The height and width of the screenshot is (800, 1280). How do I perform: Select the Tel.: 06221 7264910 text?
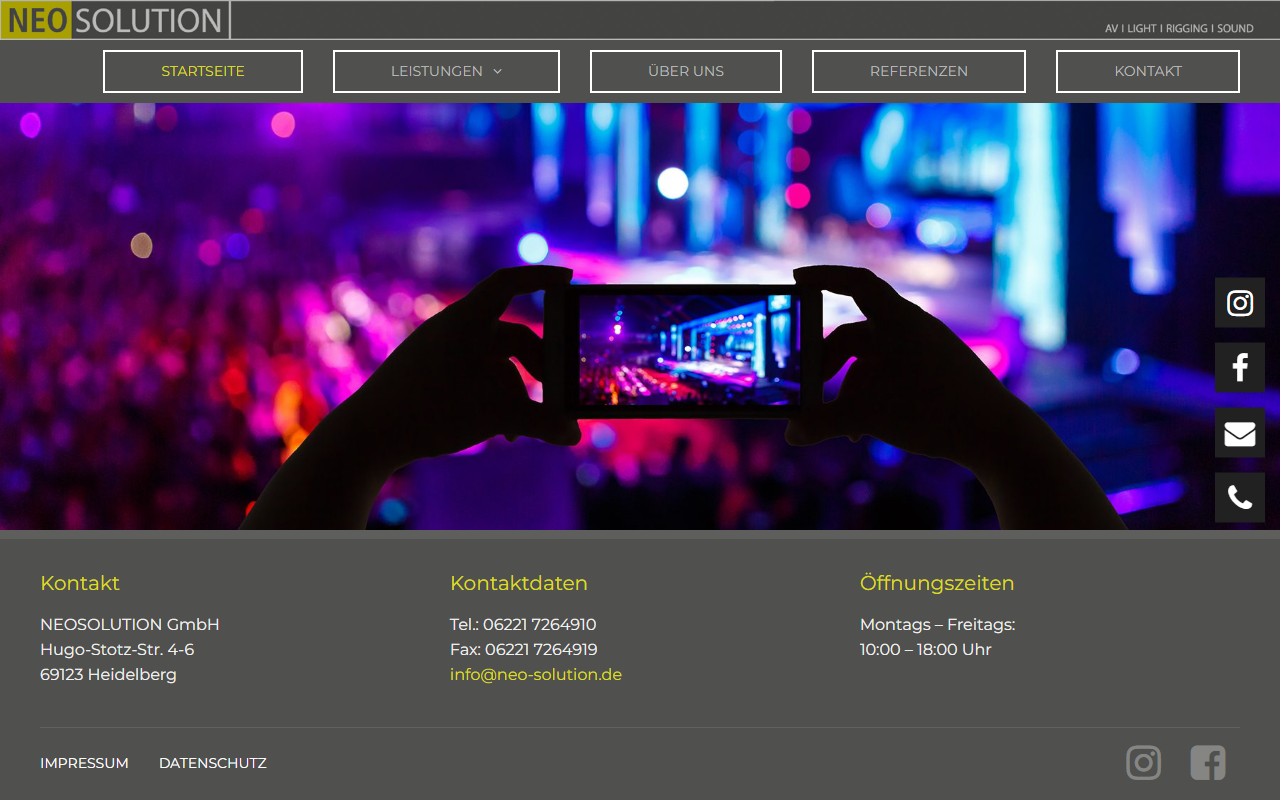pos(523,624)
